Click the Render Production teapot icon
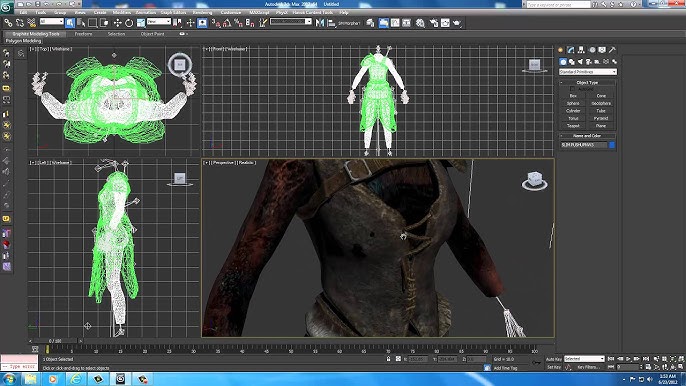The height and width of the screenshot is (386, 686). click(457, 23)
